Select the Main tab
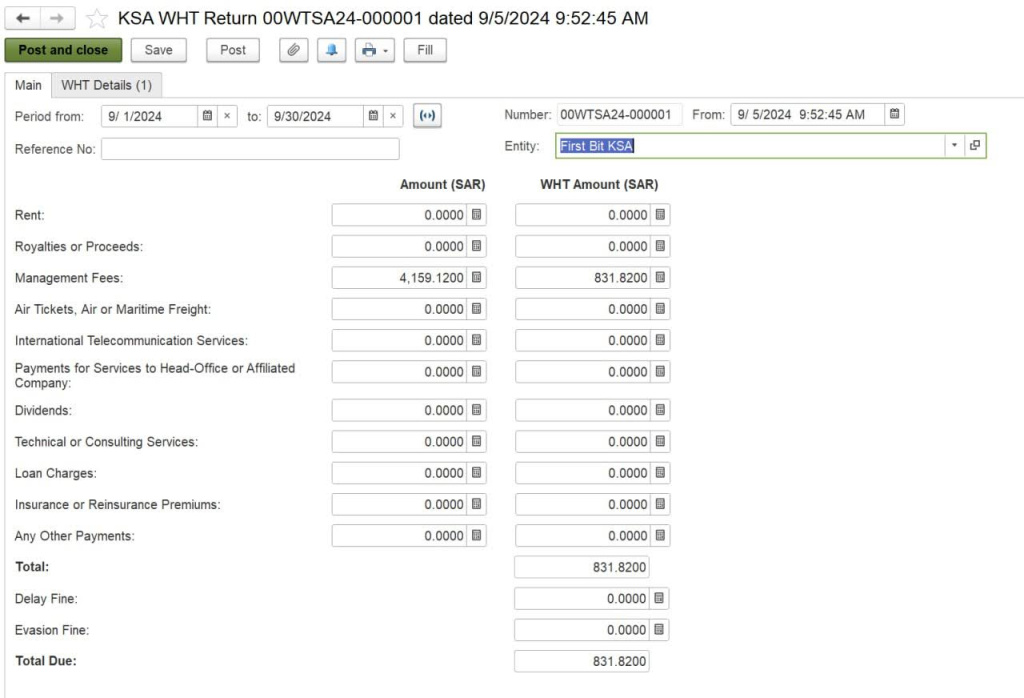Screen dimensions: 1024x698 27,85
